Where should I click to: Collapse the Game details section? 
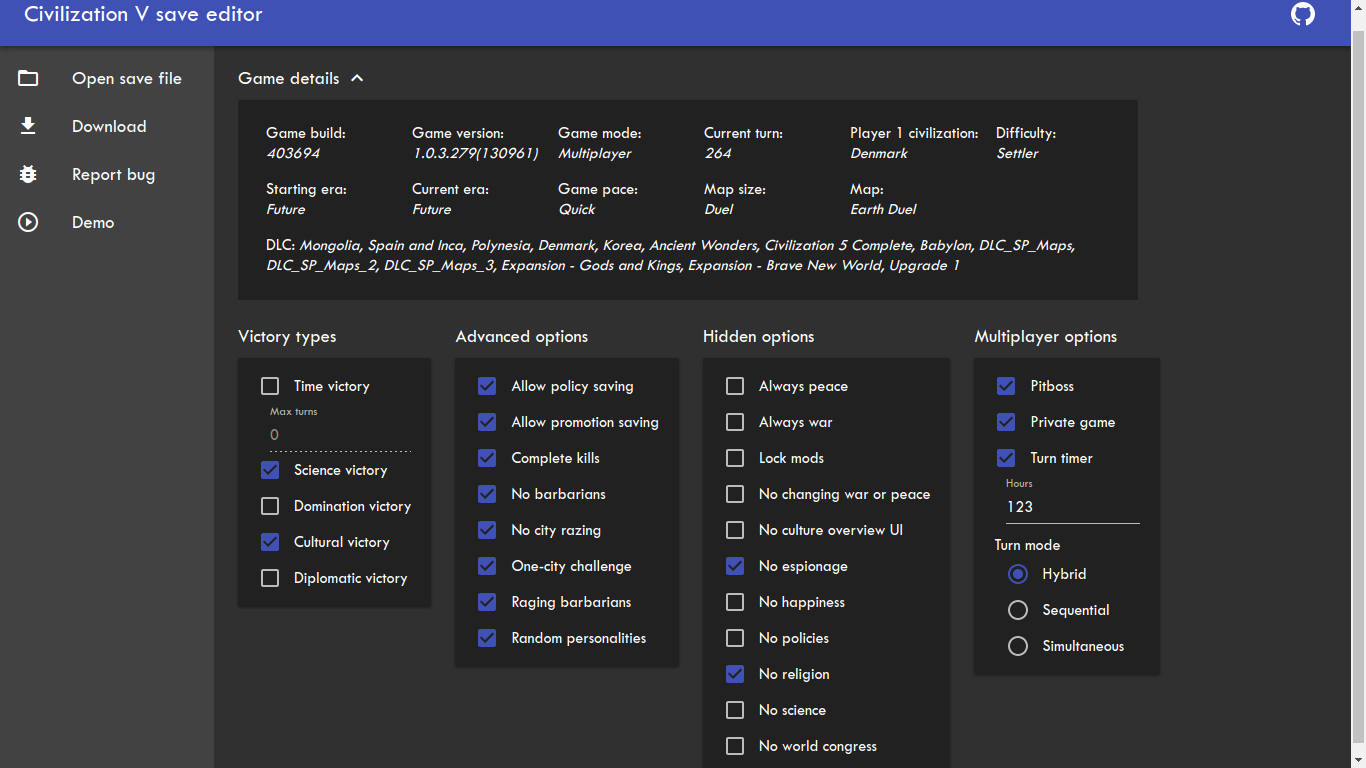tap(357, 78)
